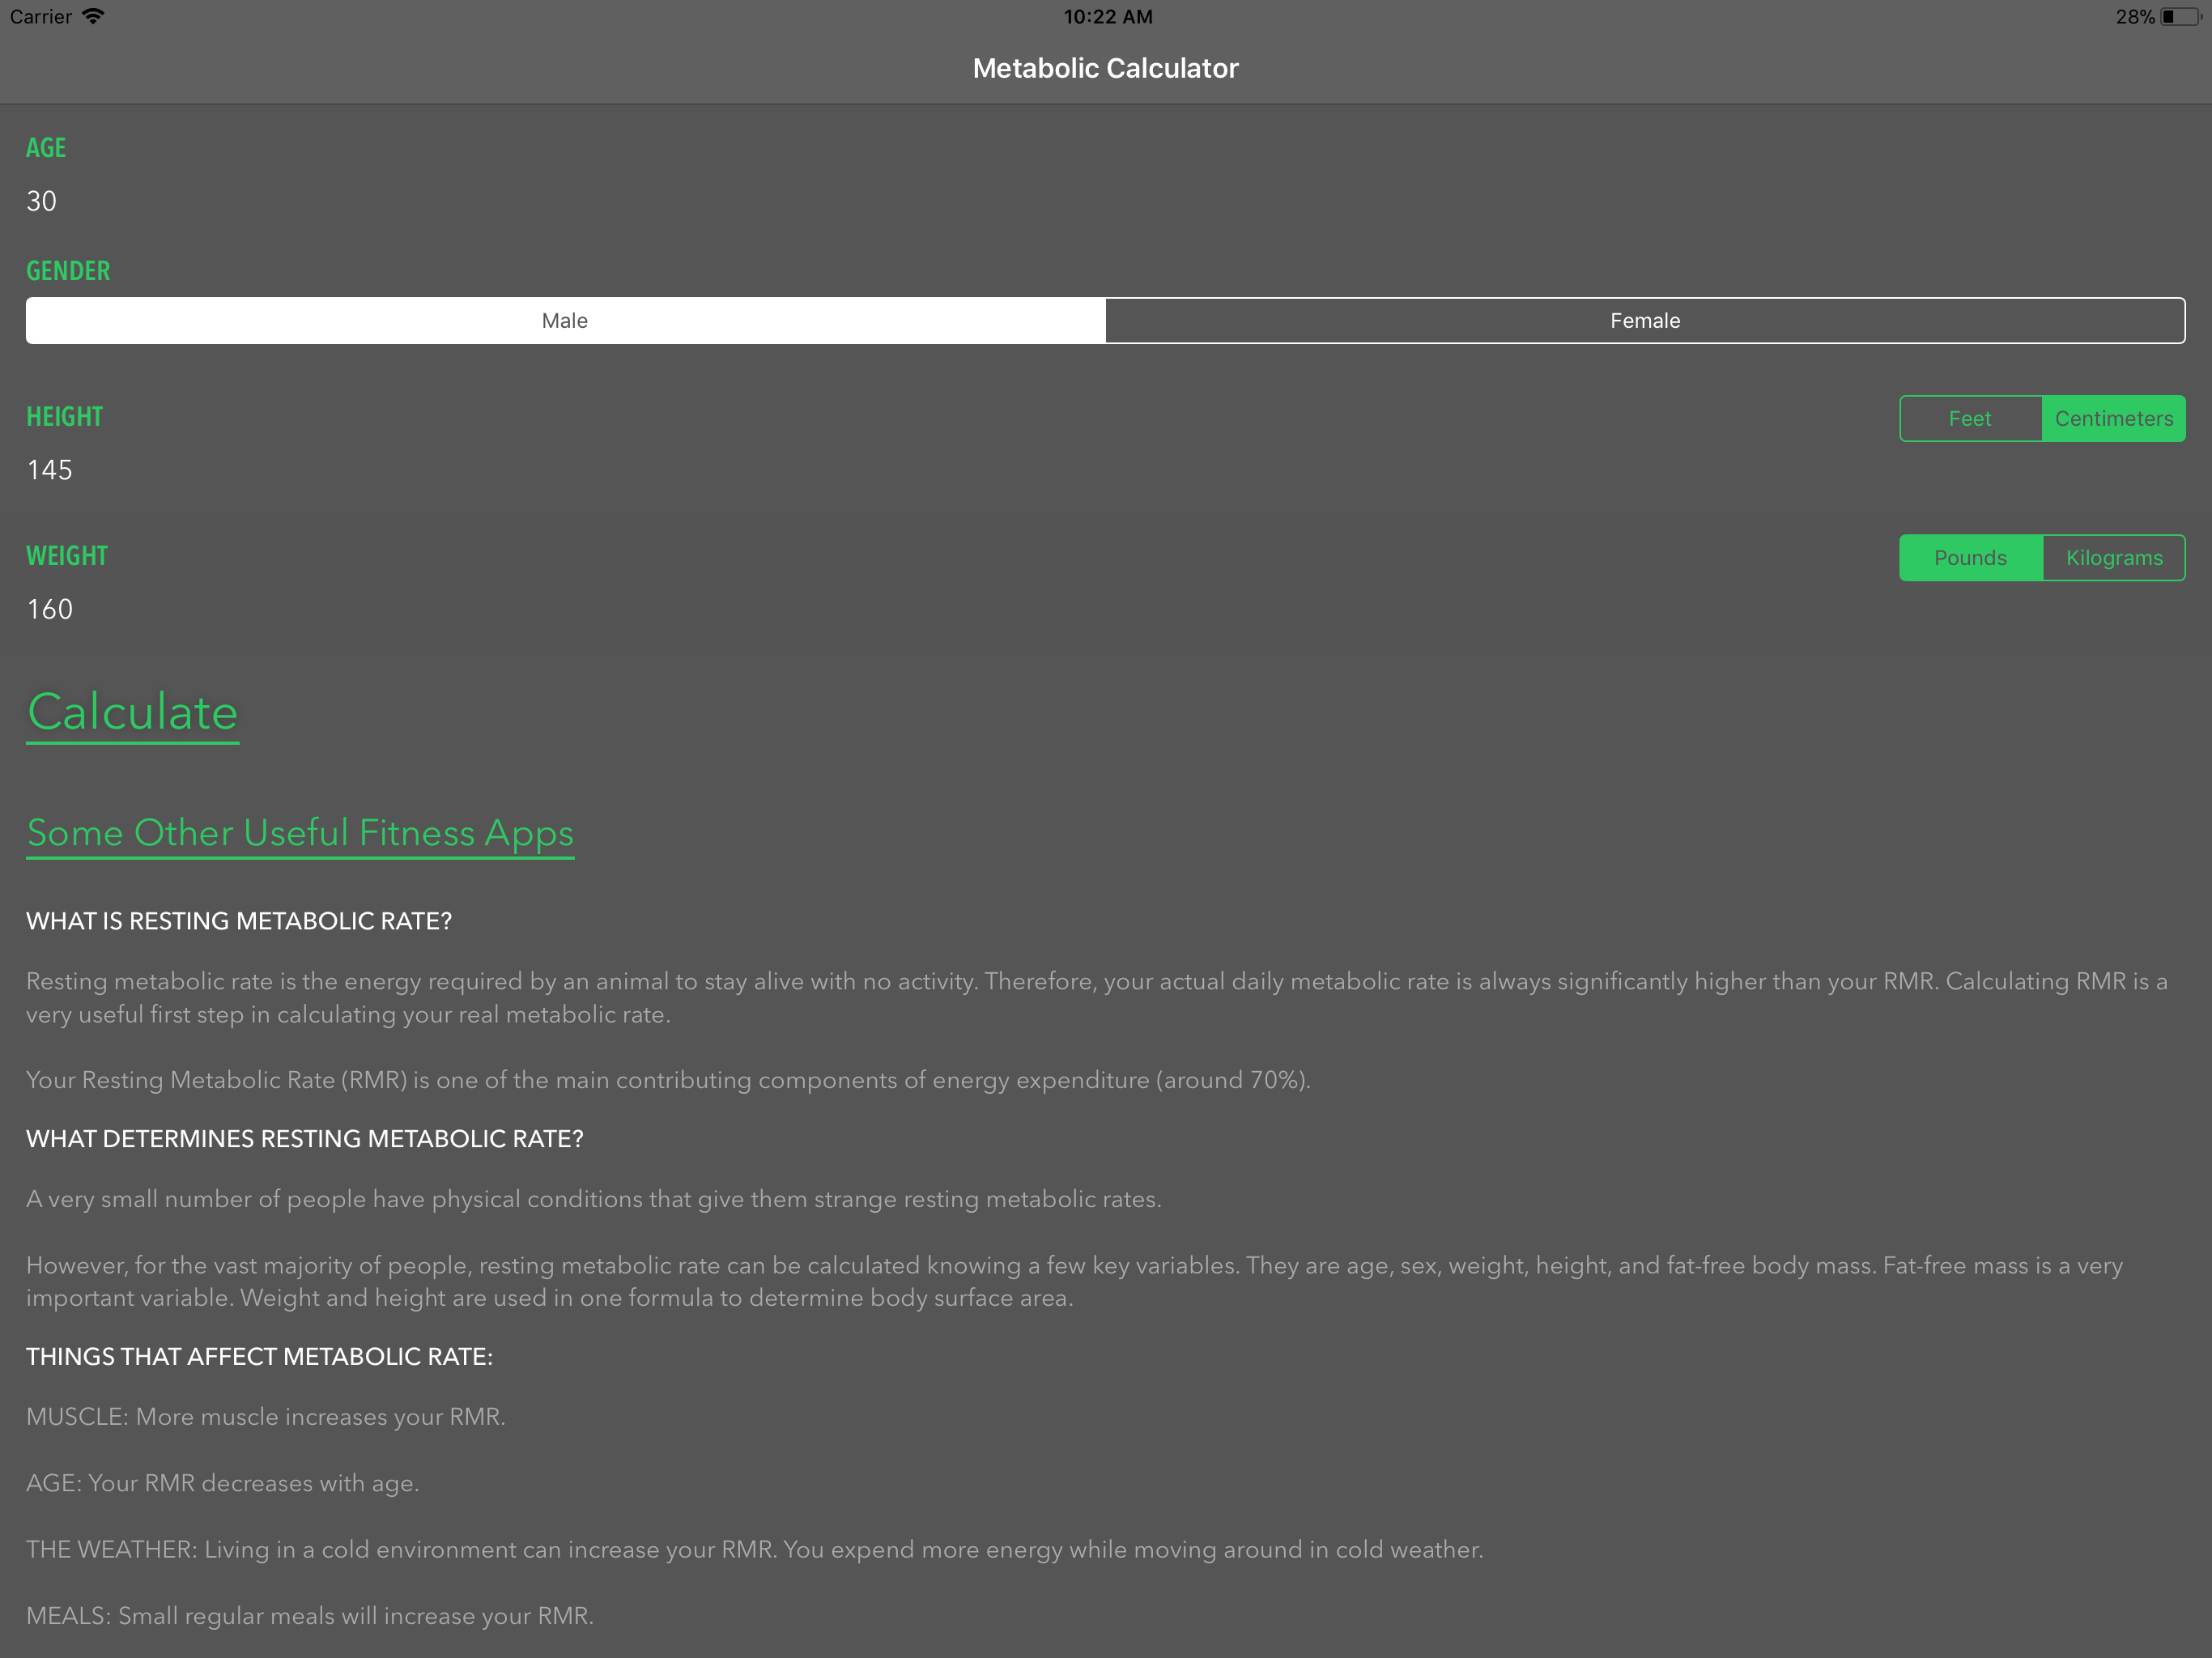Tap 'AGE: Your RMR decreases with age.' line
The image size is (2212, 1658).
(223, 1483)
